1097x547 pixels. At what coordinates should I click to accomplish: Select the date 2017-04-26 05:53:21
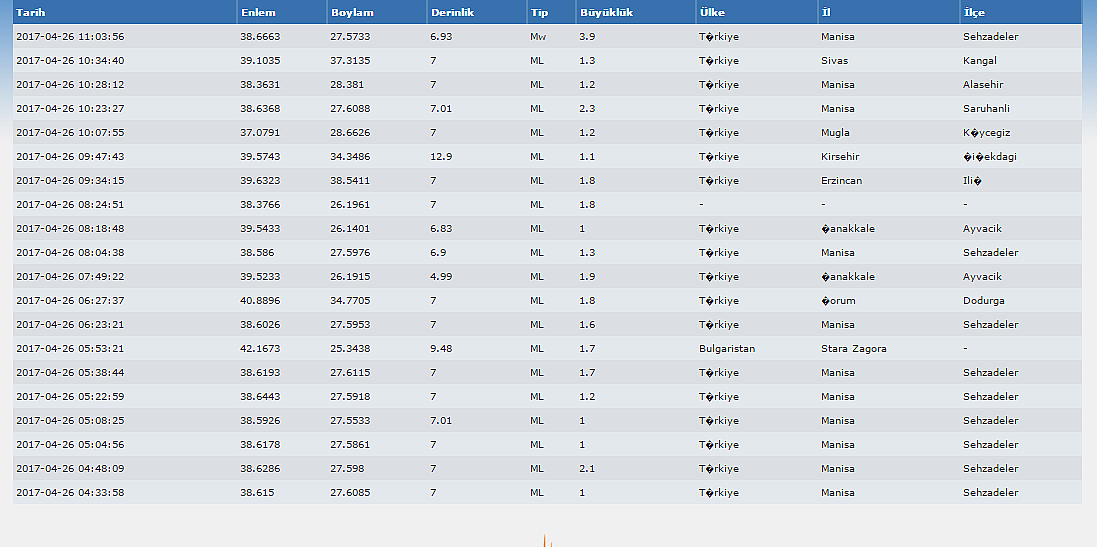(70, 348)
